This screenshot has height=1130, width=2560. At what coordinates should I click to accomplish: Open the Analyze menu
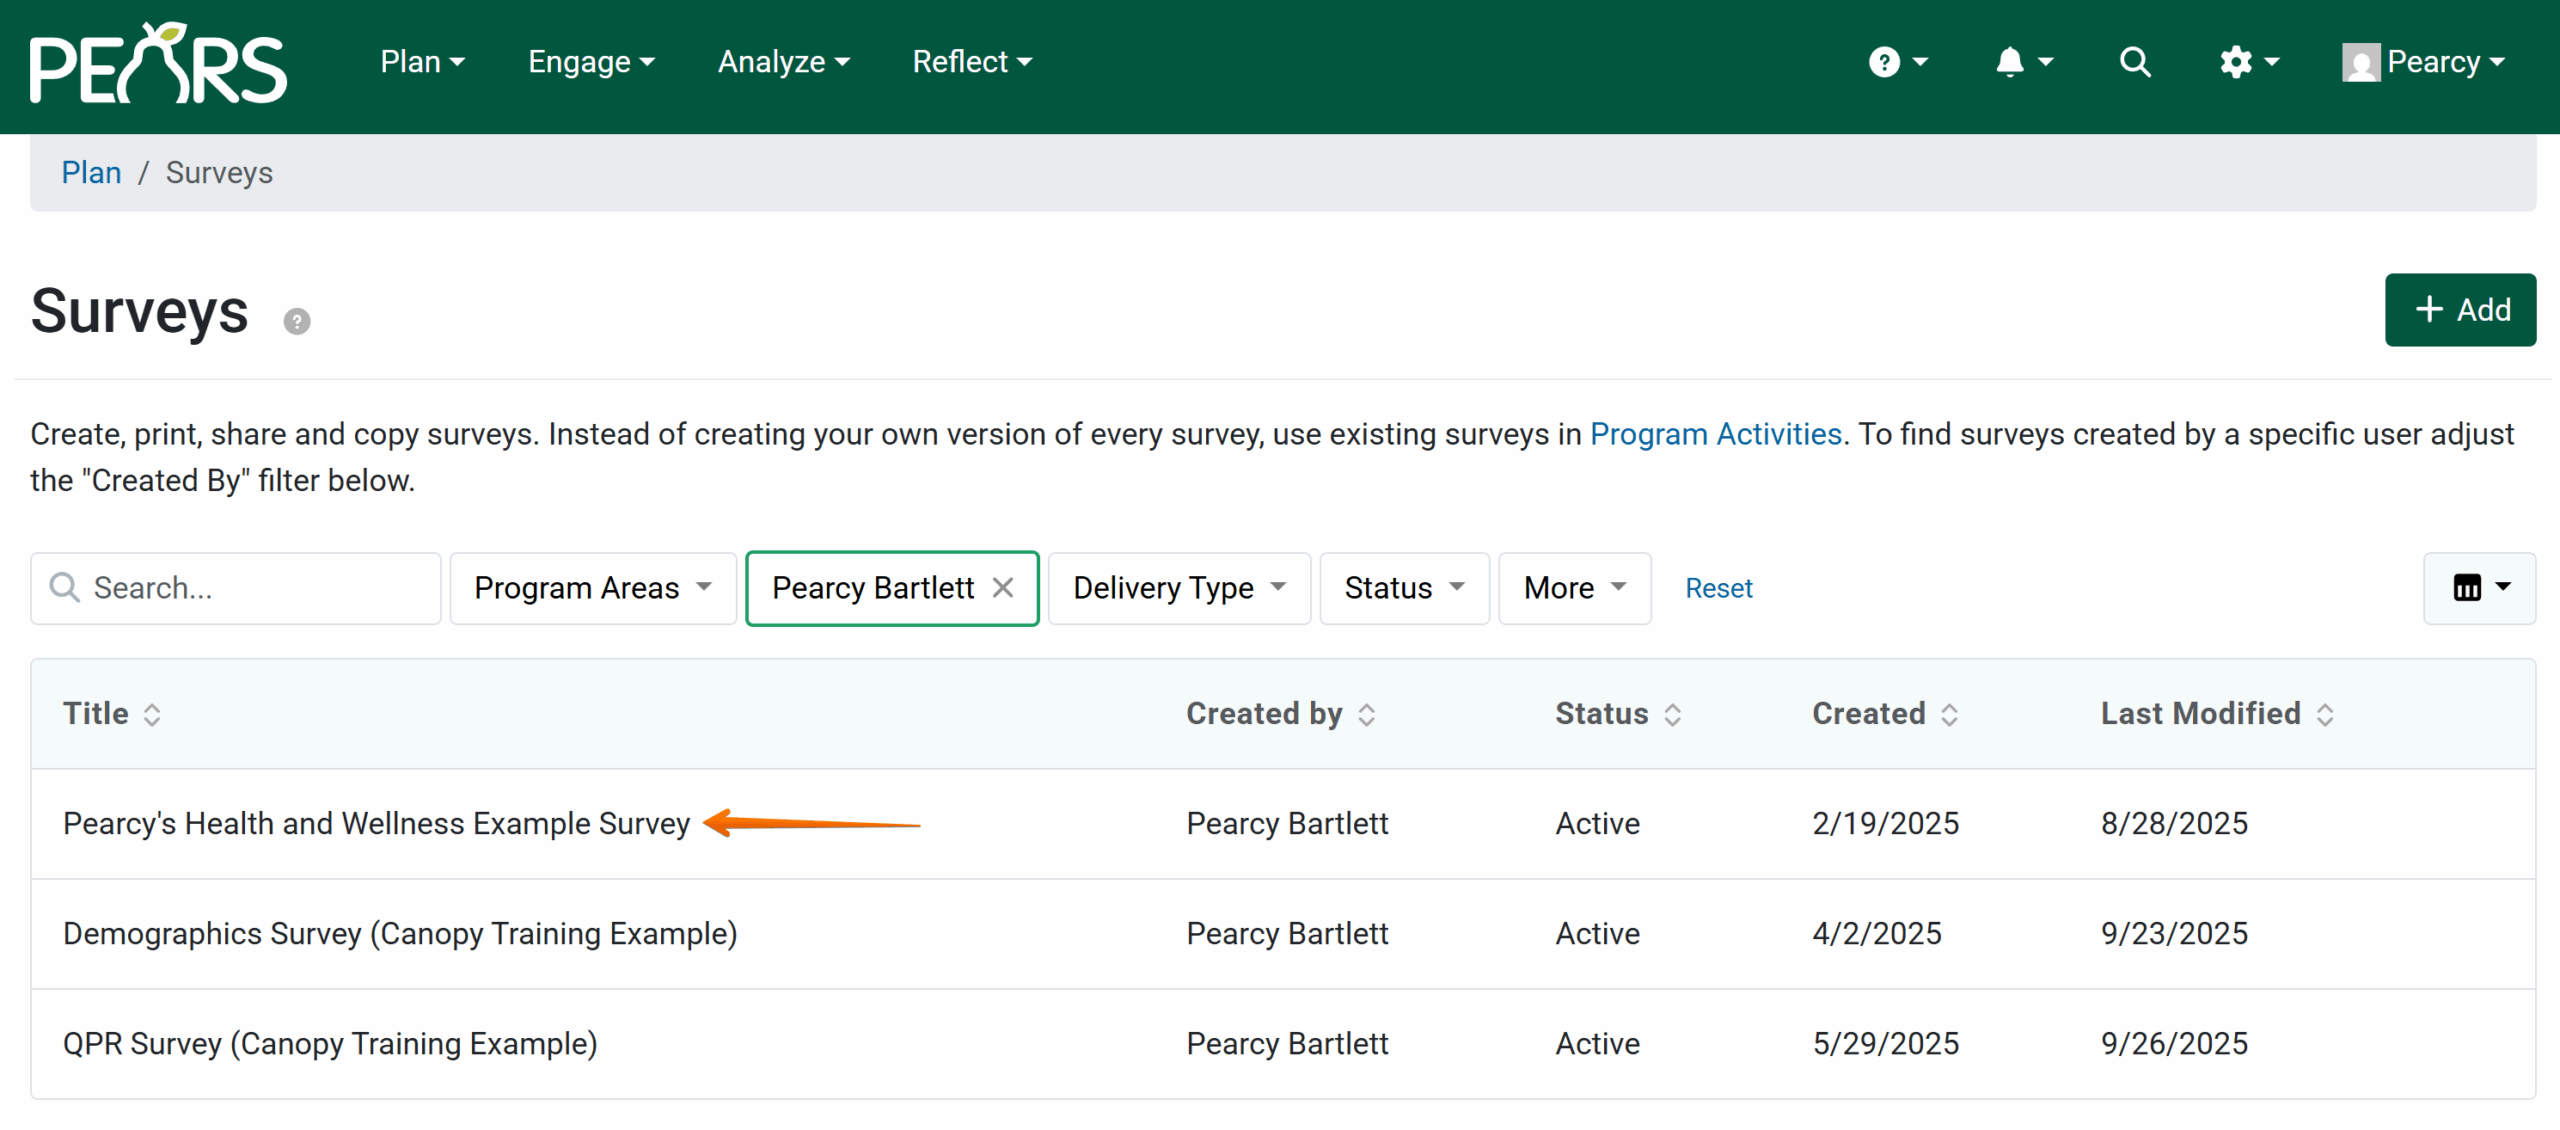pos(783,62)
